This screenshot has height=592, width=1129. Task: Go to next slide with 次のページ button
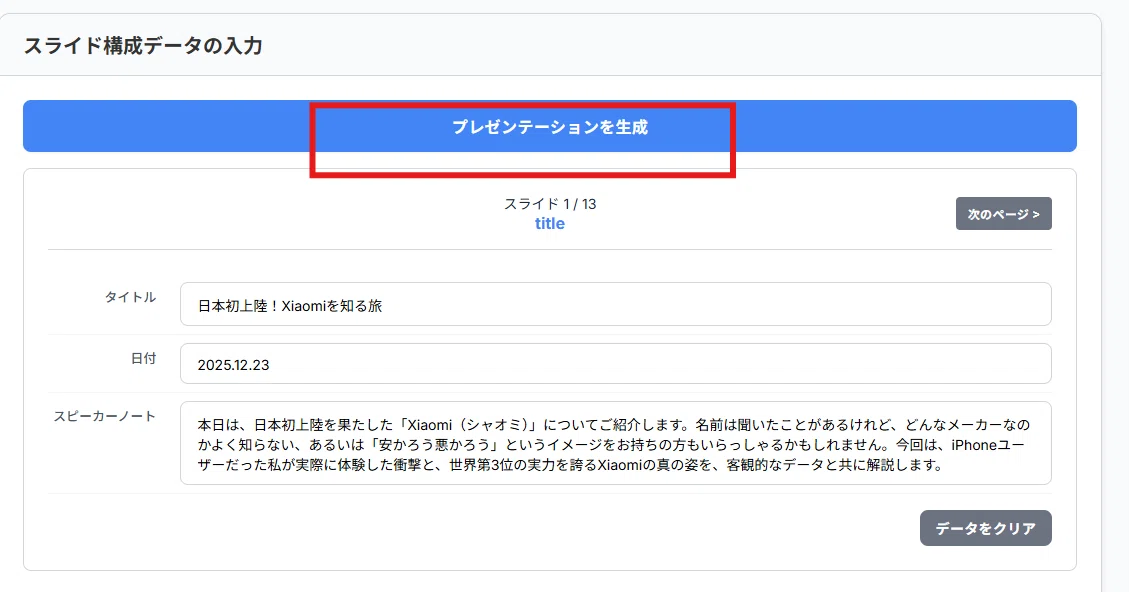pyautogui.click(x=1004, y=214)
